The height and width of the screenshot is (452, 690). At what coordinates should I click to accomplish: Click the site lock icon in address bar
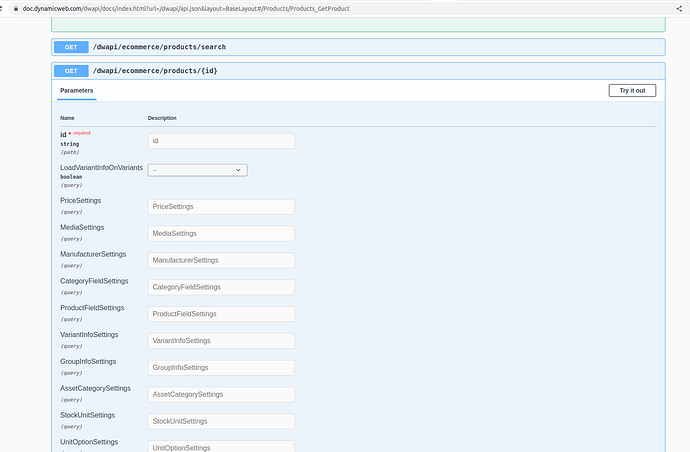[x=16, y=8]
